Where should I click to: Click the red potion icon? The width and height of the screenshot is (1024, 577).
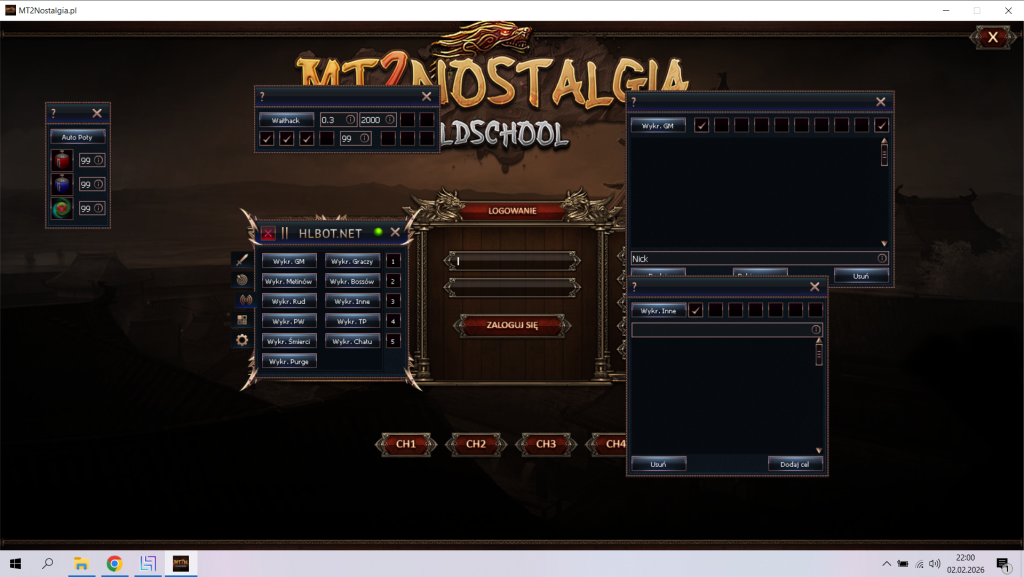click(x=62, y=159)
